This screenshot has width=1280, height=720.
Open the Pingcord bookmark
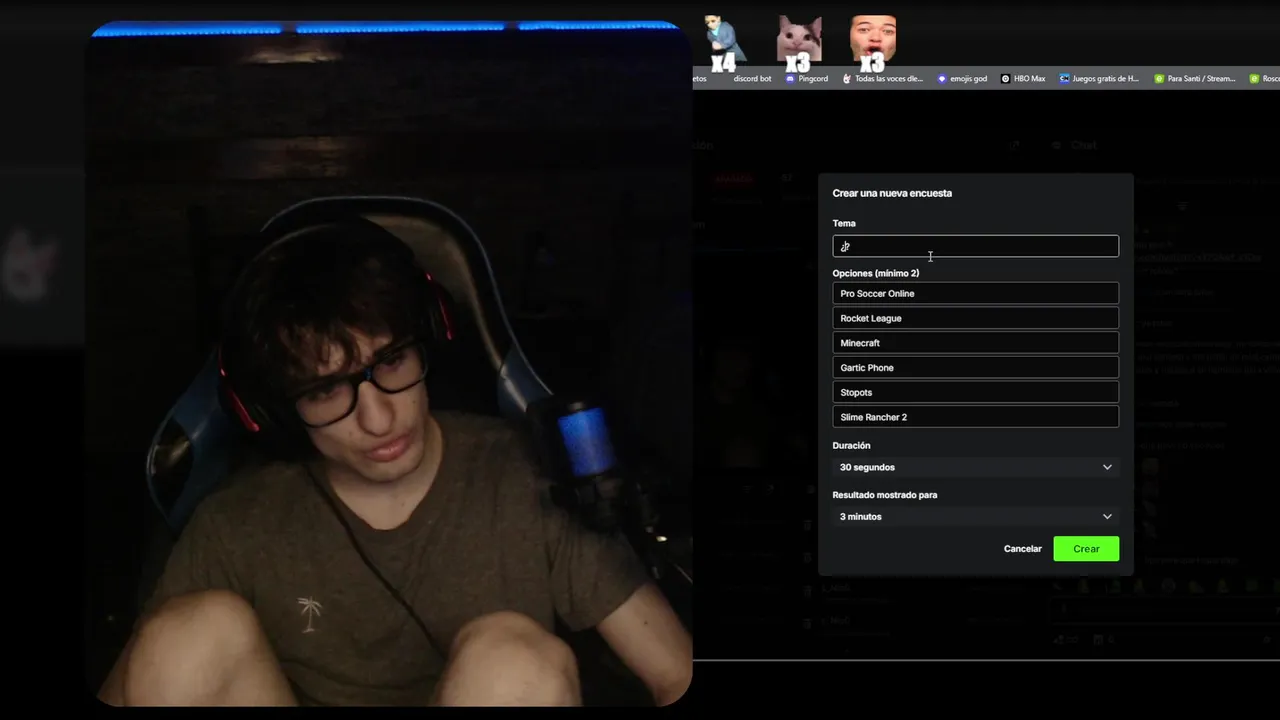[x=806, y=79]
